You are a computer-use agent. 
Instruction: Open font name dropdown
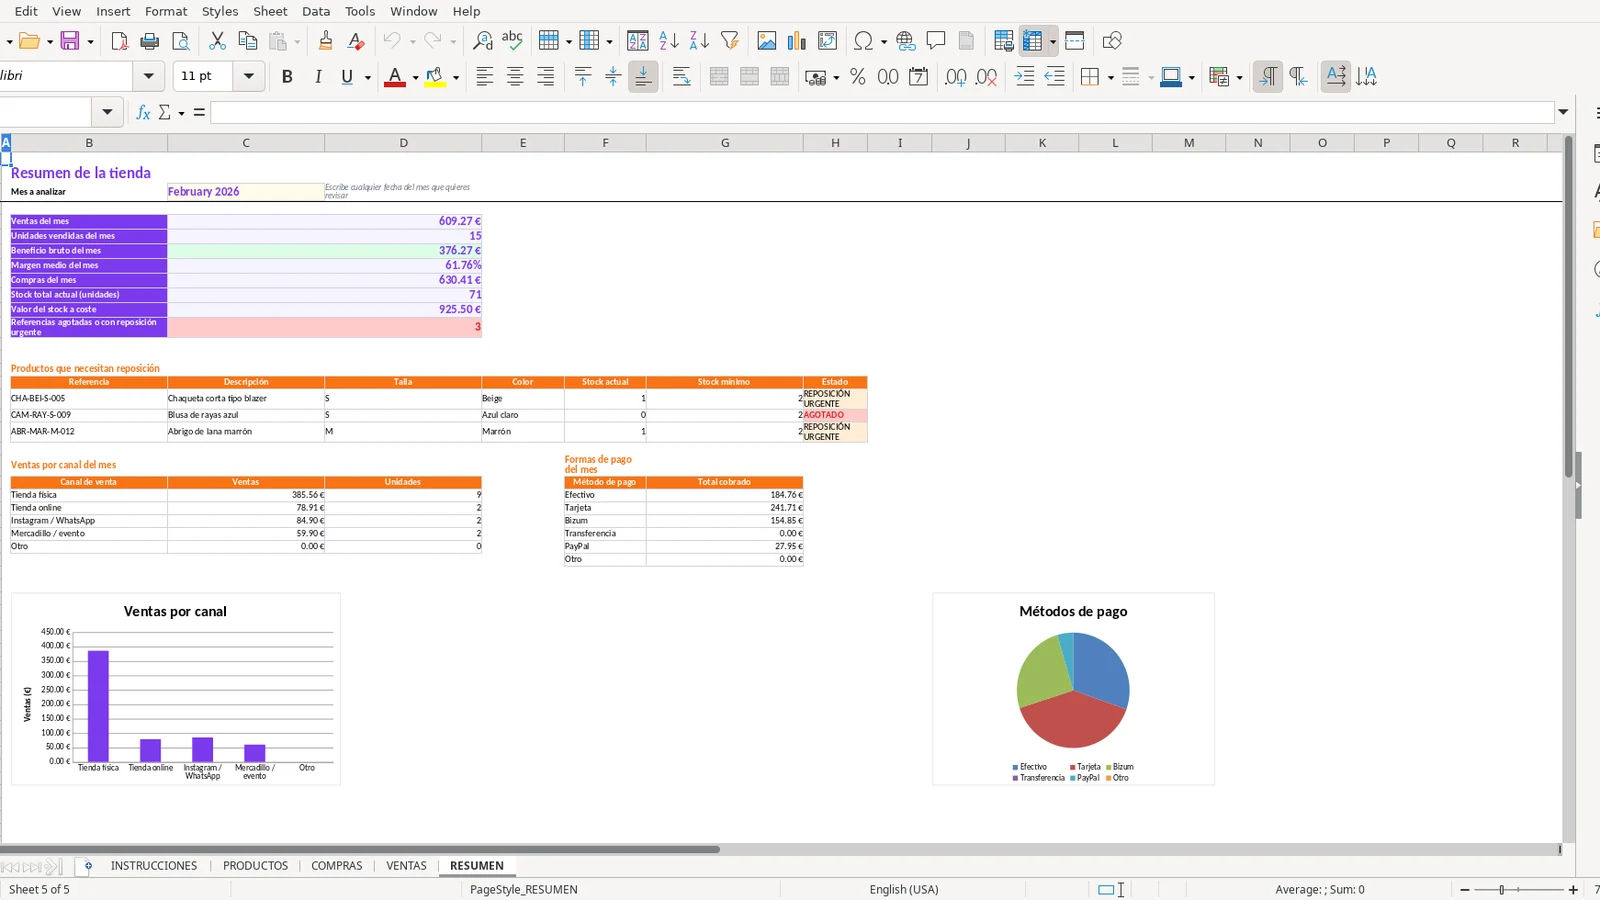pos(149,76)
